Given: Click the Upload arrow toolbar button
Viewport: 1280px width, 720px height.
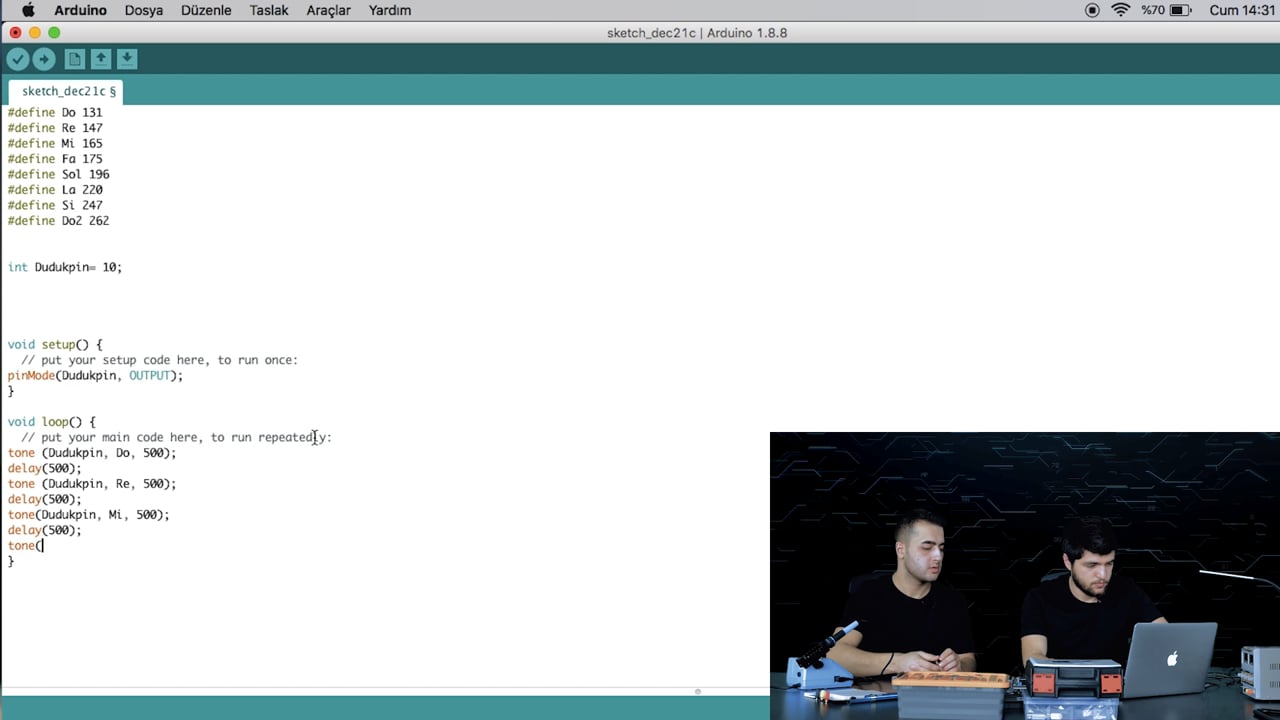Looking at the screenshot, I should point(43,59).
